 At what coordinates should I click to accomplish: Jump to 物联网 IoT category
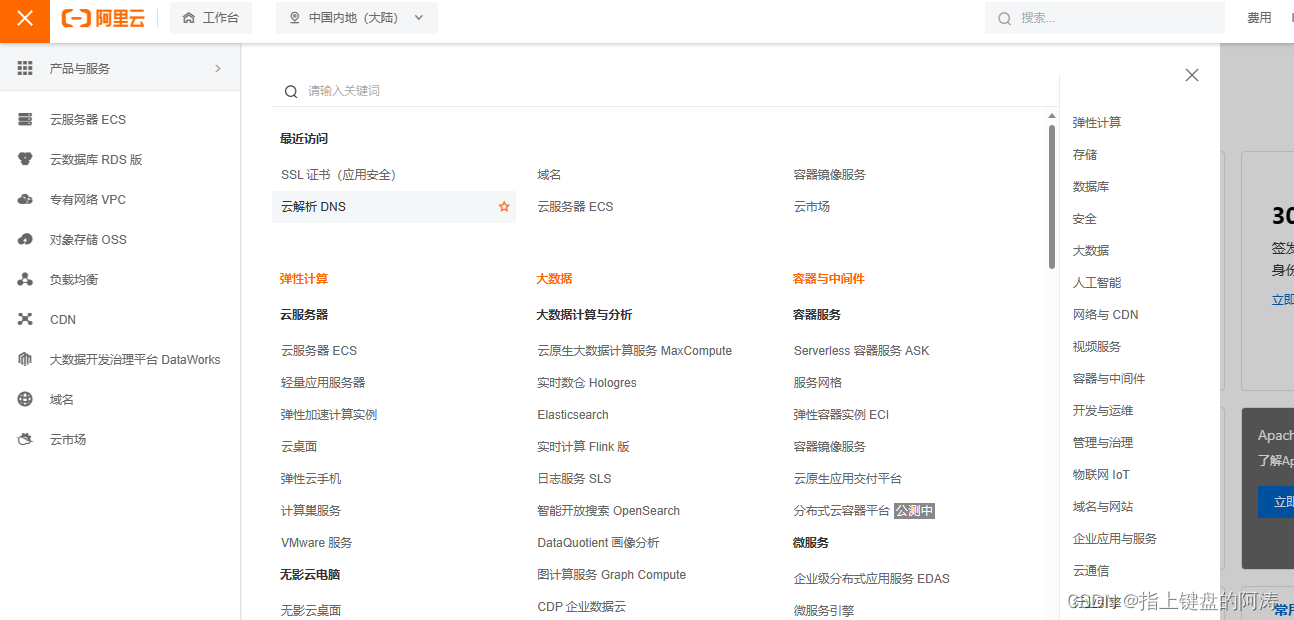(1101, 475)
